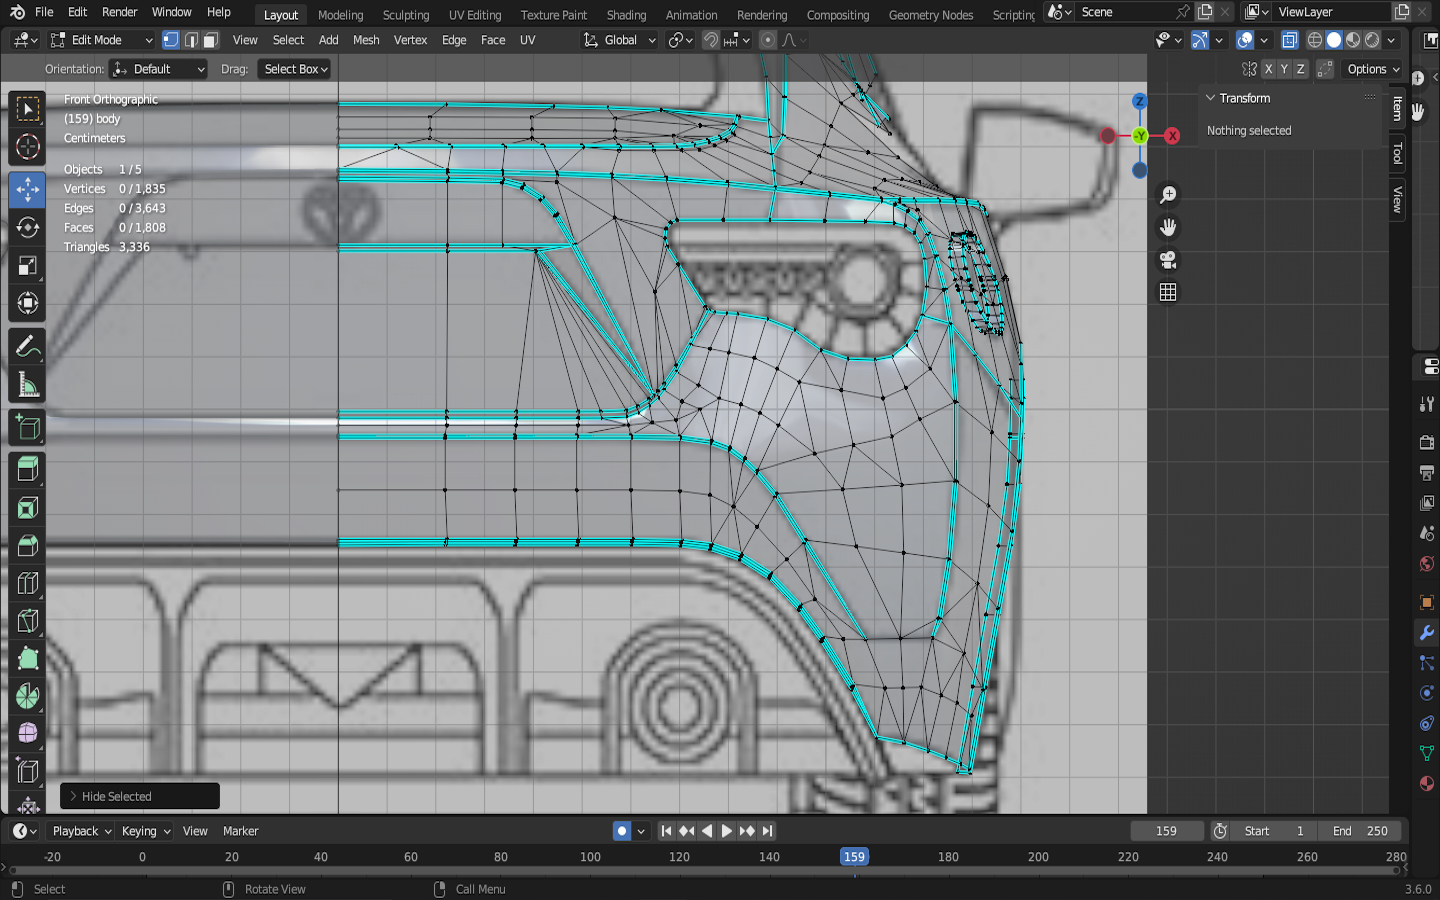This screenshot has height=900, width=1440.
Task: Enable edge select mode
Action: (x=190, y=40)
